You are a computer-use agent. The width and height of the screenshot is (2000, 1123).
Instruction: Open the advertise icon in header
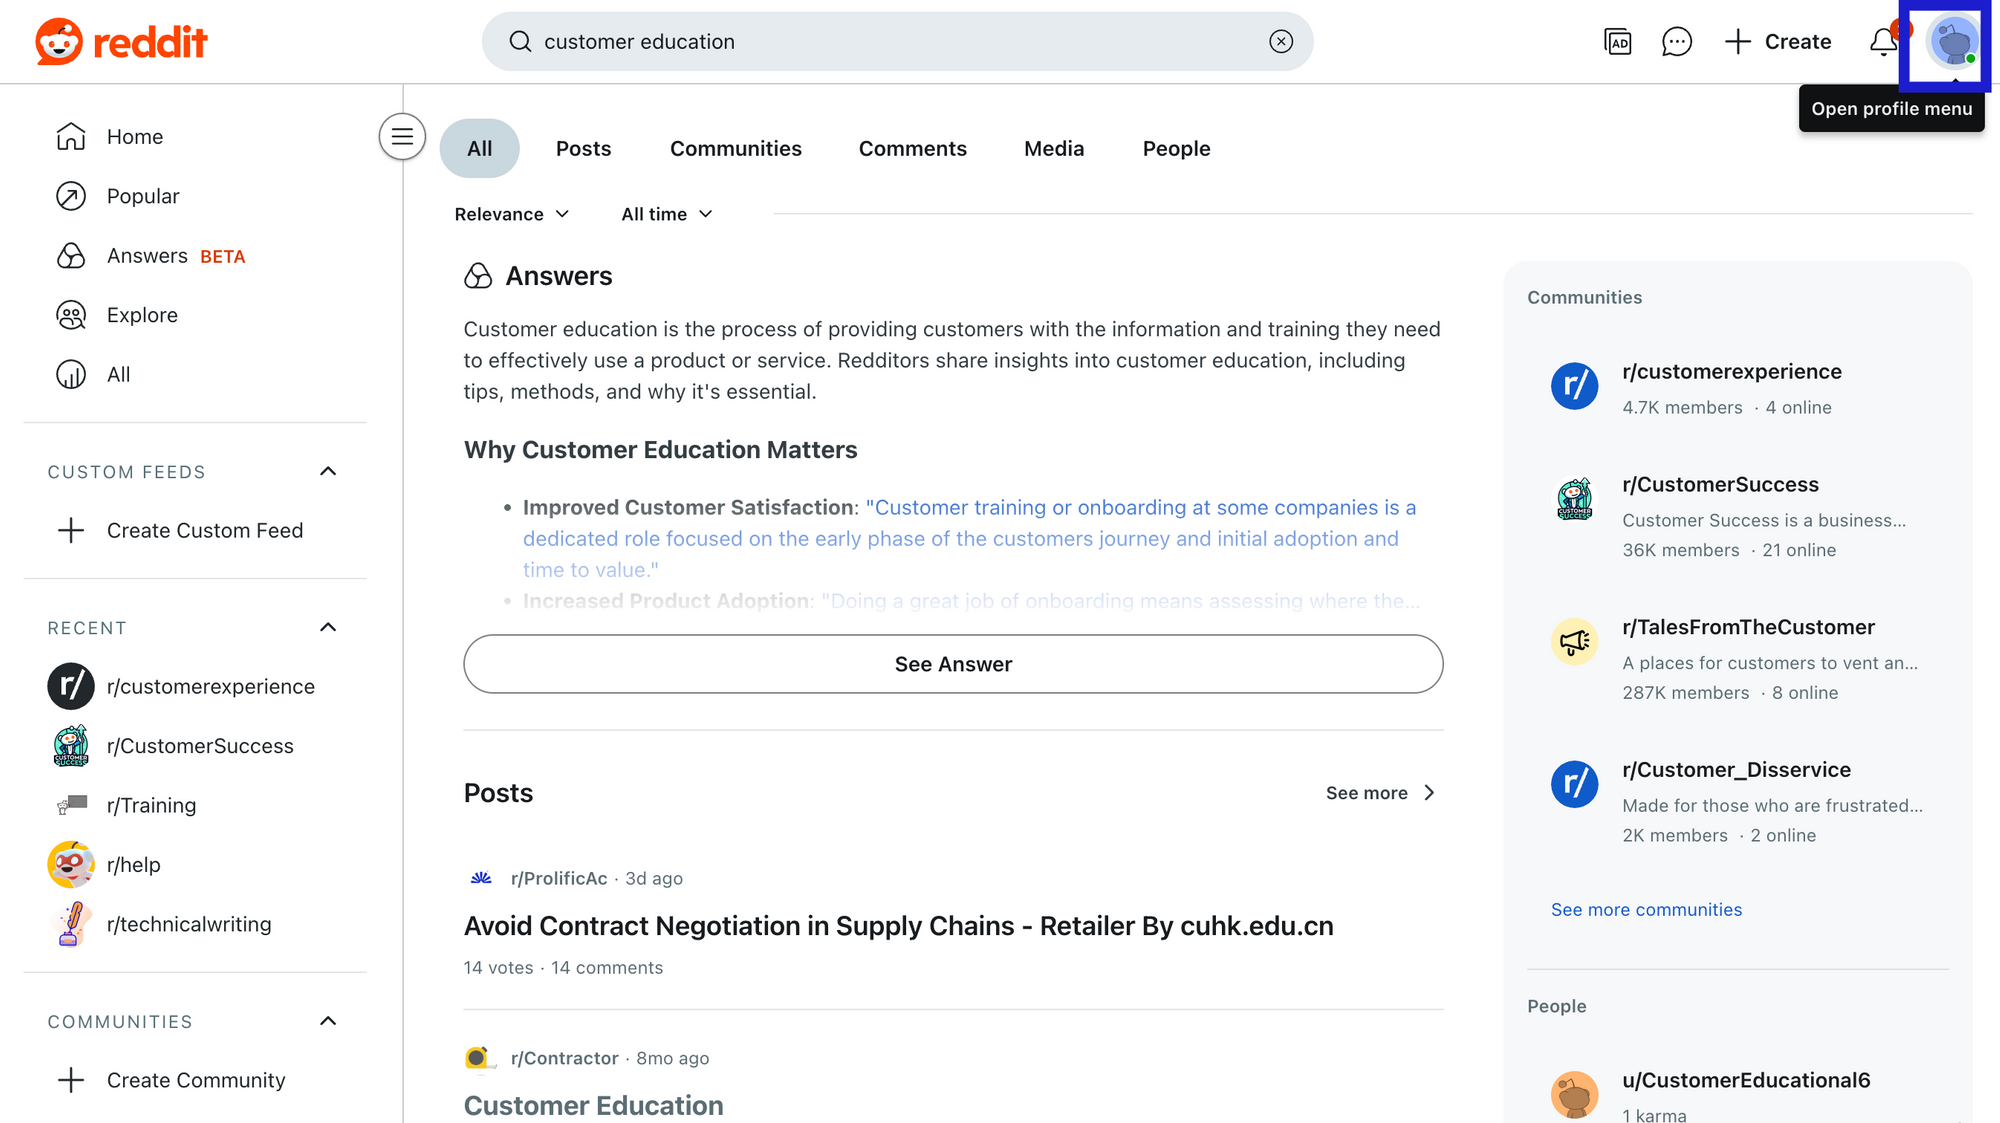(1617, 42)
